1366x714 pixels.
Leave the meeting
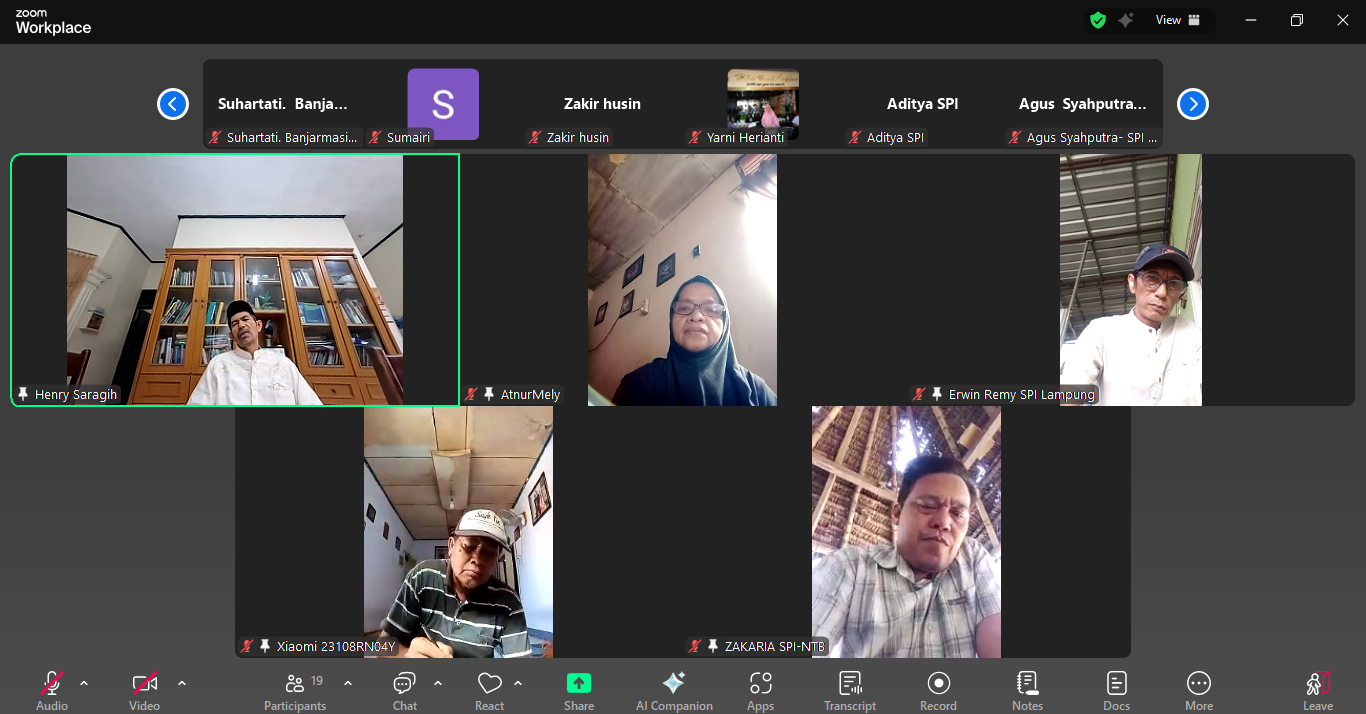(1317, 690)
